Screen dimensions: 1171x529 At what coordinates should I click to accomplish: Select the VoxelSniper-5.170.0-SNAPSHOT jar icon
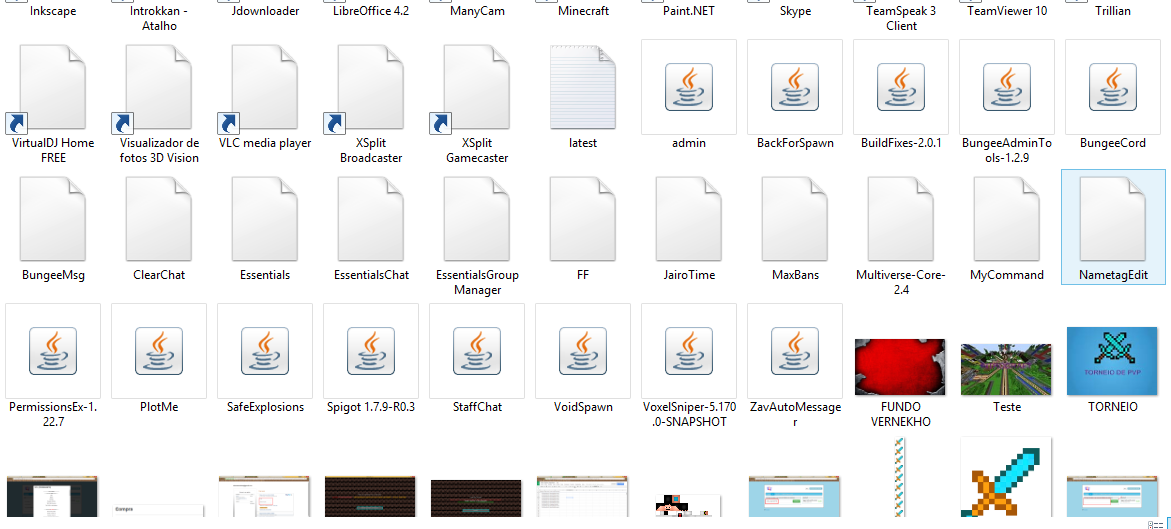tap(689, 351)
